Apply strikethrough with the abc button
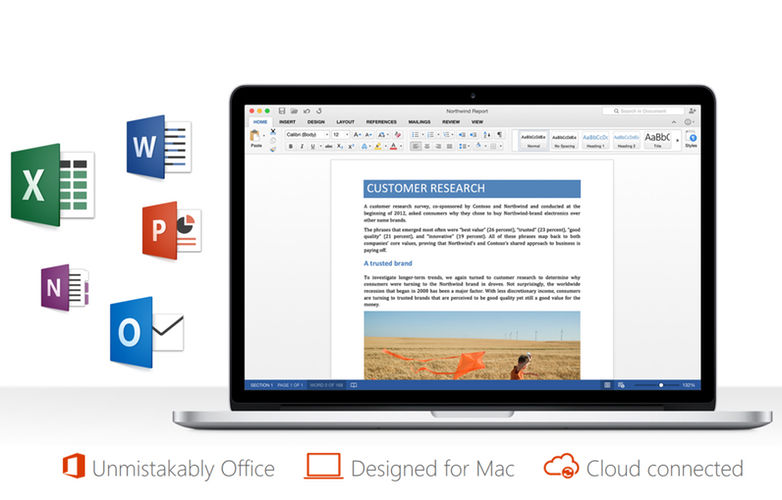 (x=329, y=146)
